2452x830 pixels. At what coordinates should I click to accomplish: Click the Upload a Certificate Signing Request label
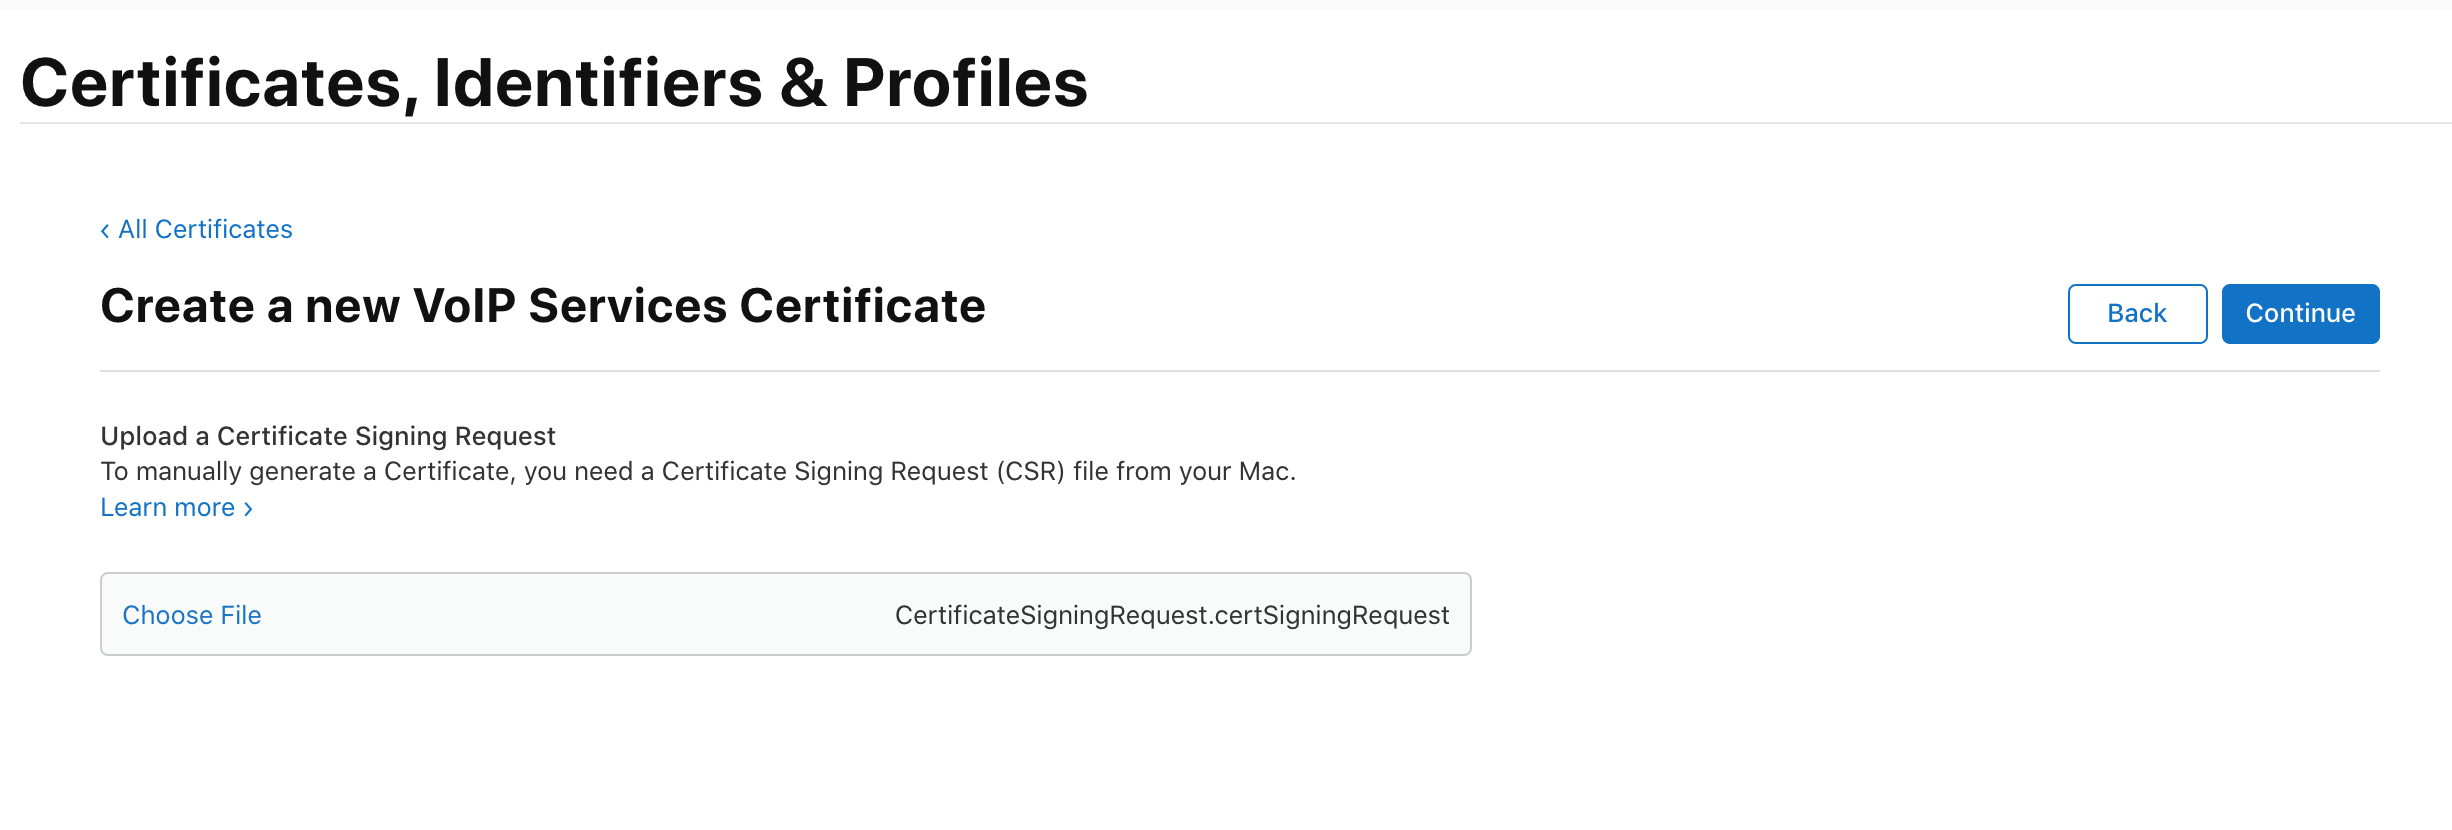328,436
